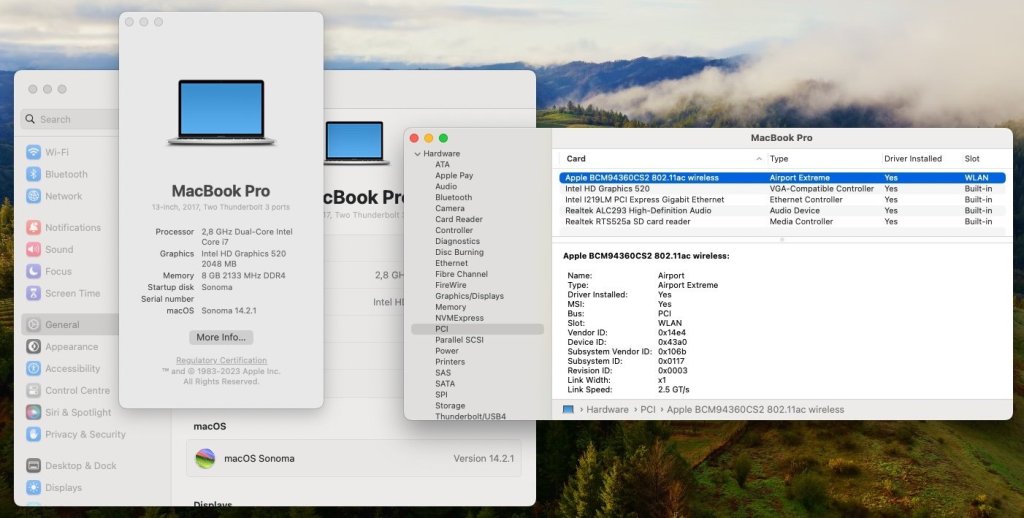Sort by the Driver Installed column
The image size is (1024, 518).
(x=912, y=159)
